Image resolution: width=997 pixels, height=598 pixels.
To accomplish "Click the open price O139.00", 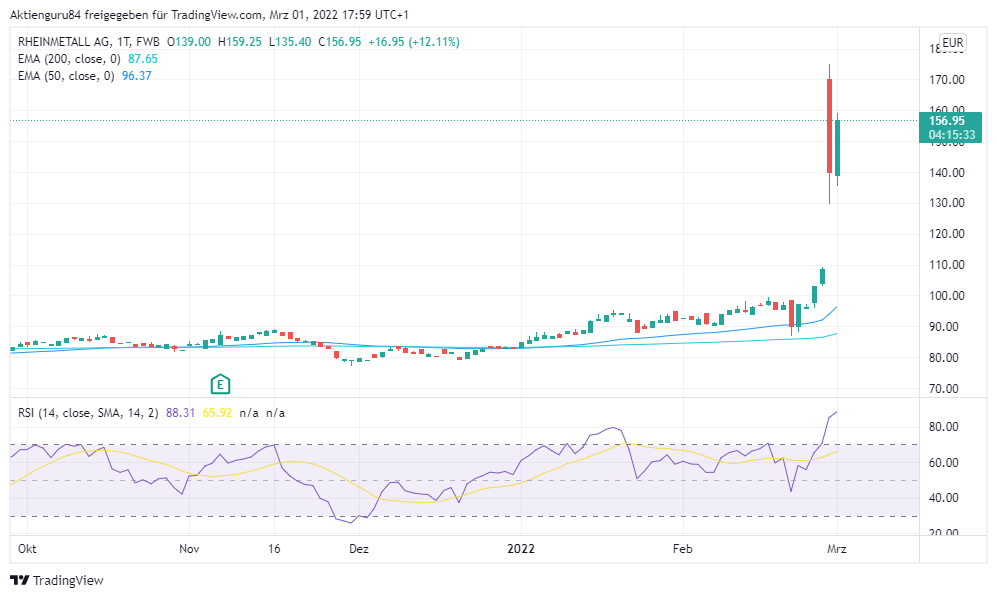I will point(189,42).
